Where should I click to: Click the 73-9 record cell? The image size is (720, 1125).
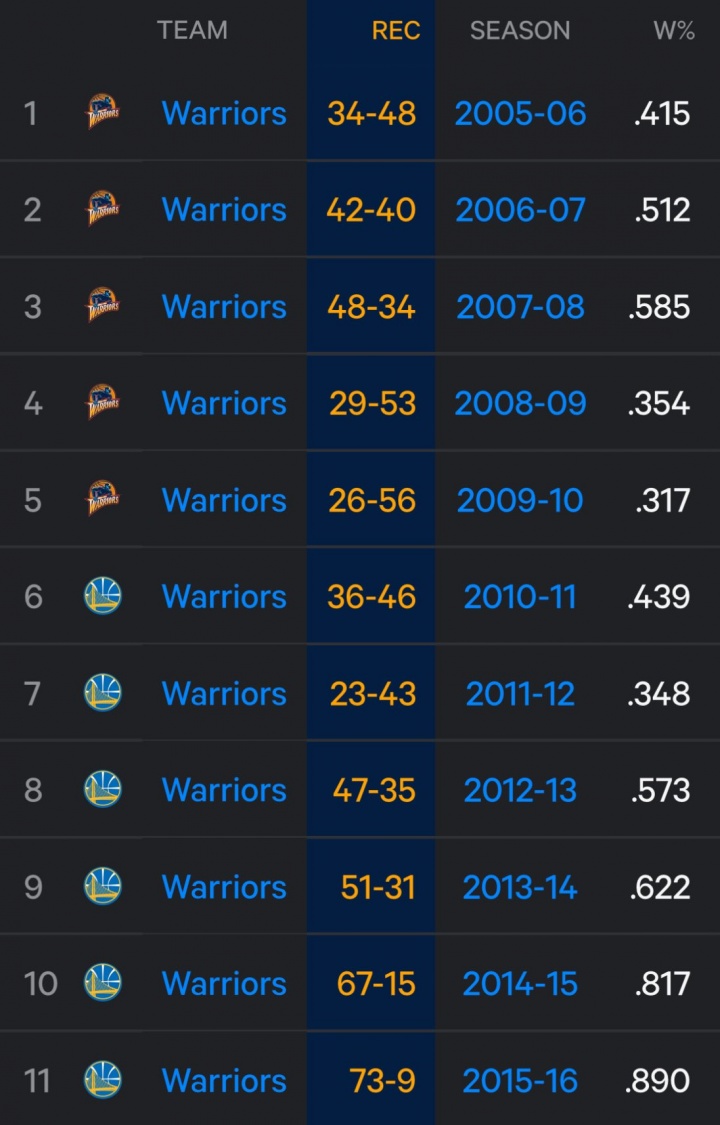pyautogui.click(x=382, y=1080)
